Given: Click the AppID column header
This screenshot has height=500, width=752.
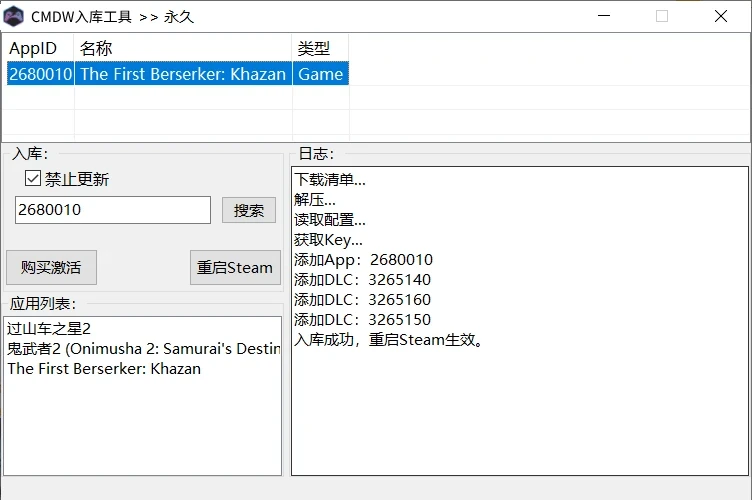Looking at the screenshot, I should [38, 48].
